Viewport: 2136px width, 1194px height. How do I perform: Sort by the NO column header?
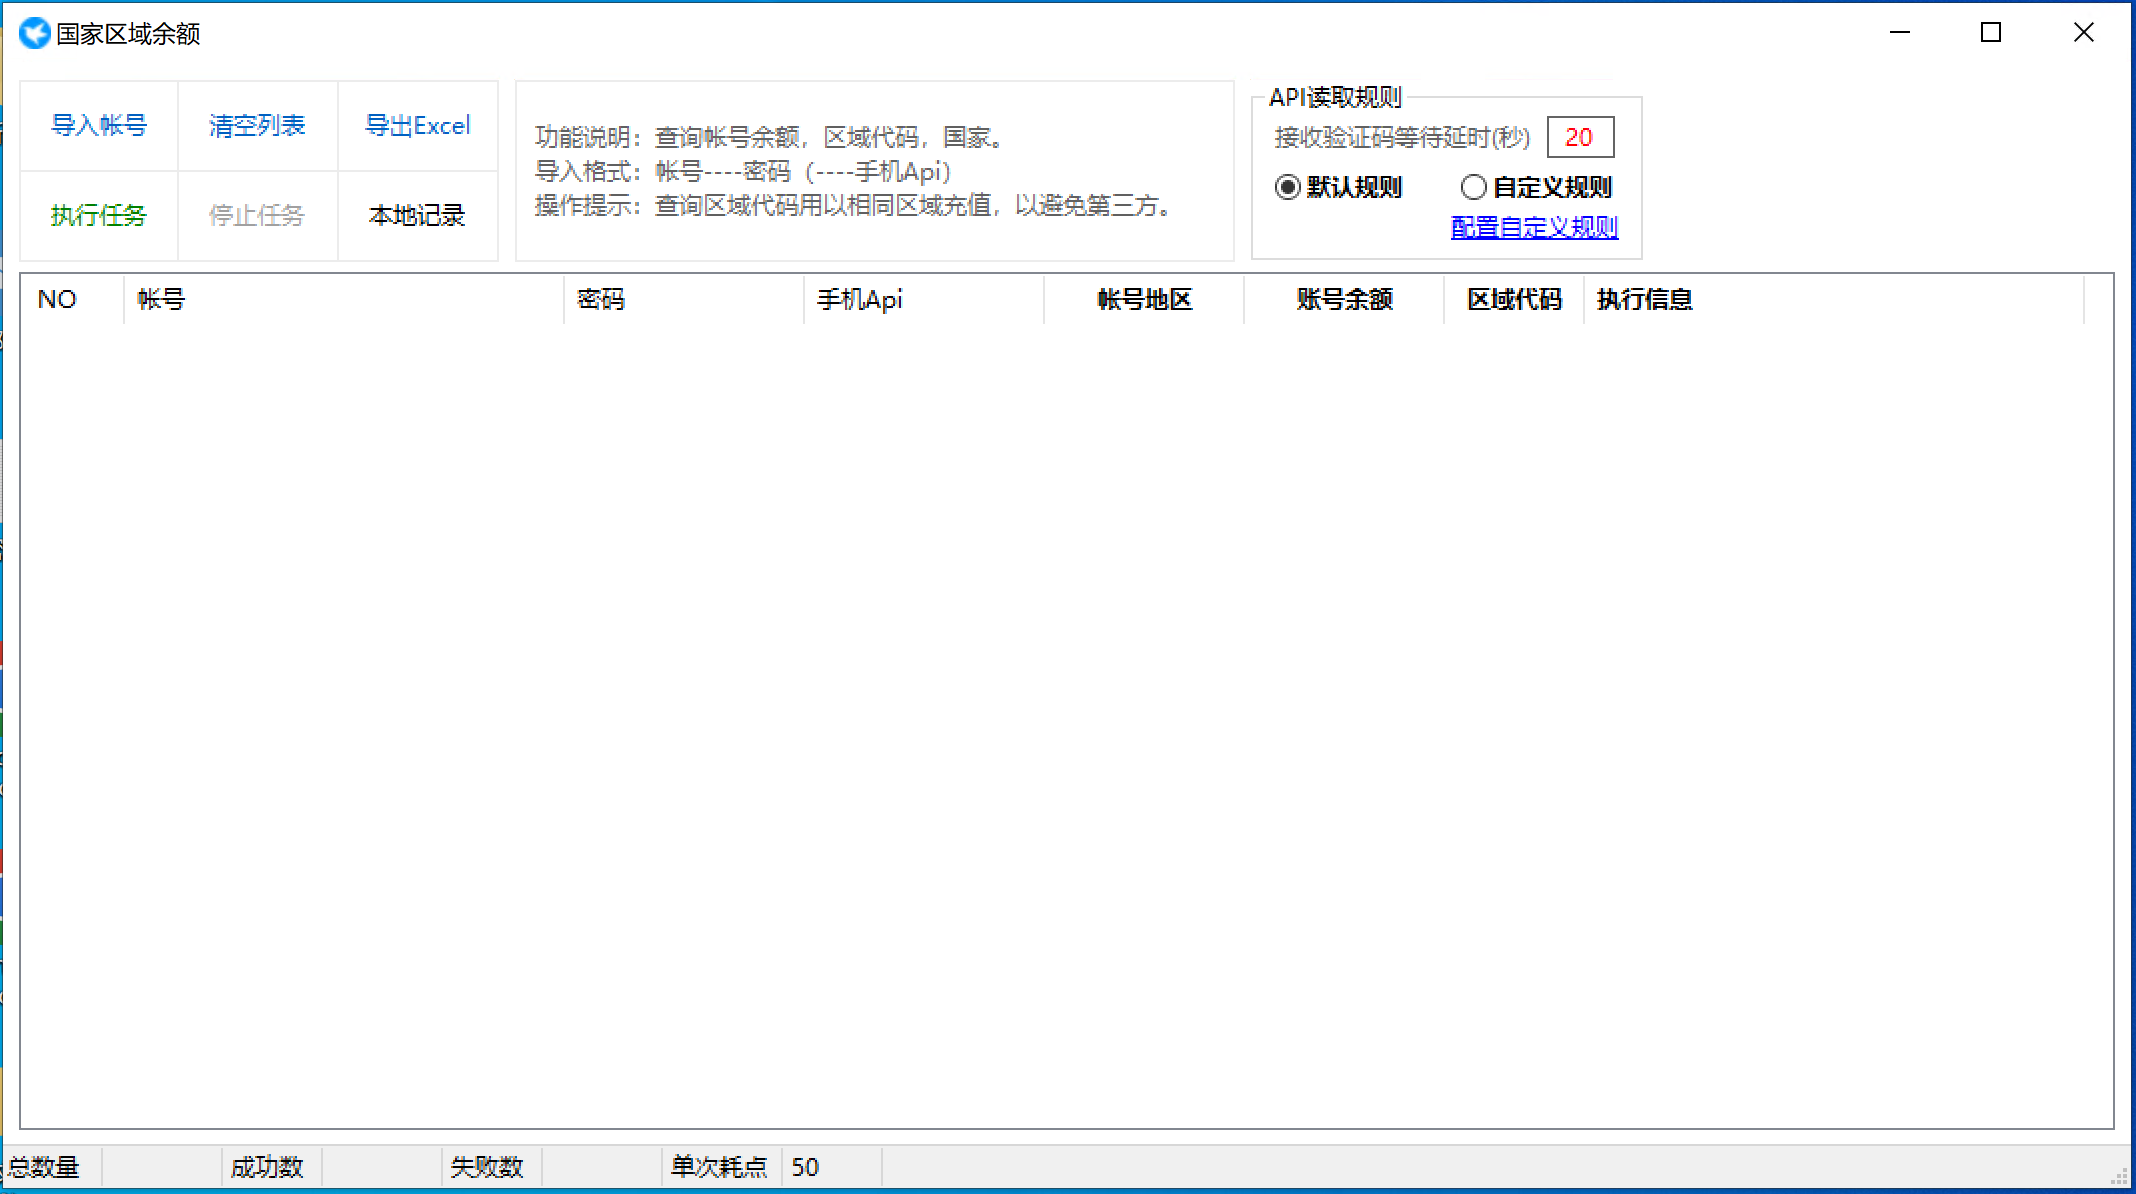tap(73, 299)
